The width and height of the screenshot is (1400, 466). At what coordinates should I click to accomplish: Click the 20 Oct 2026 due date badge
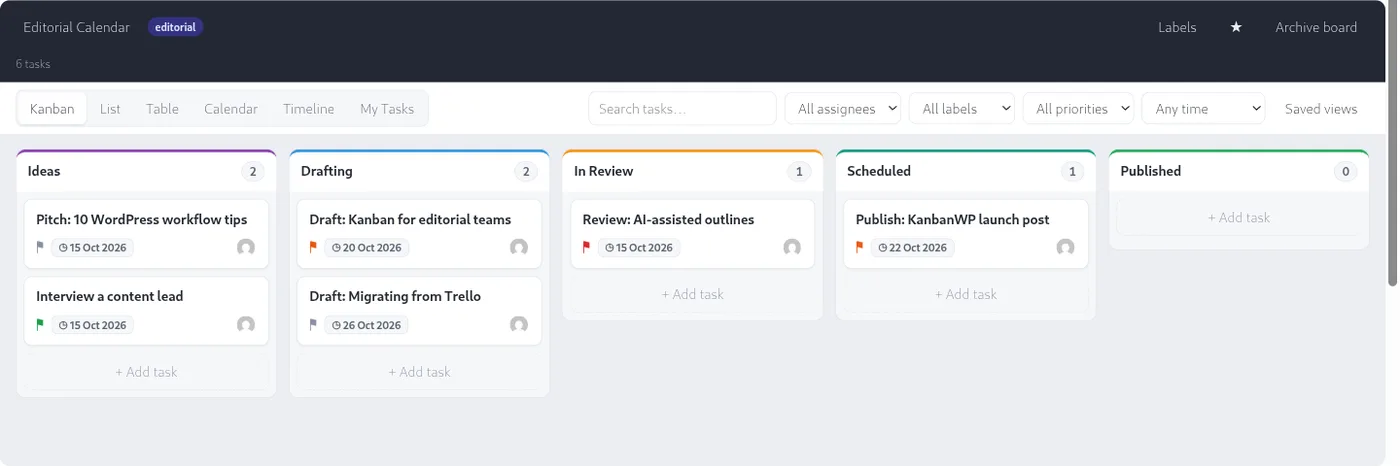[x=366, y=247]
